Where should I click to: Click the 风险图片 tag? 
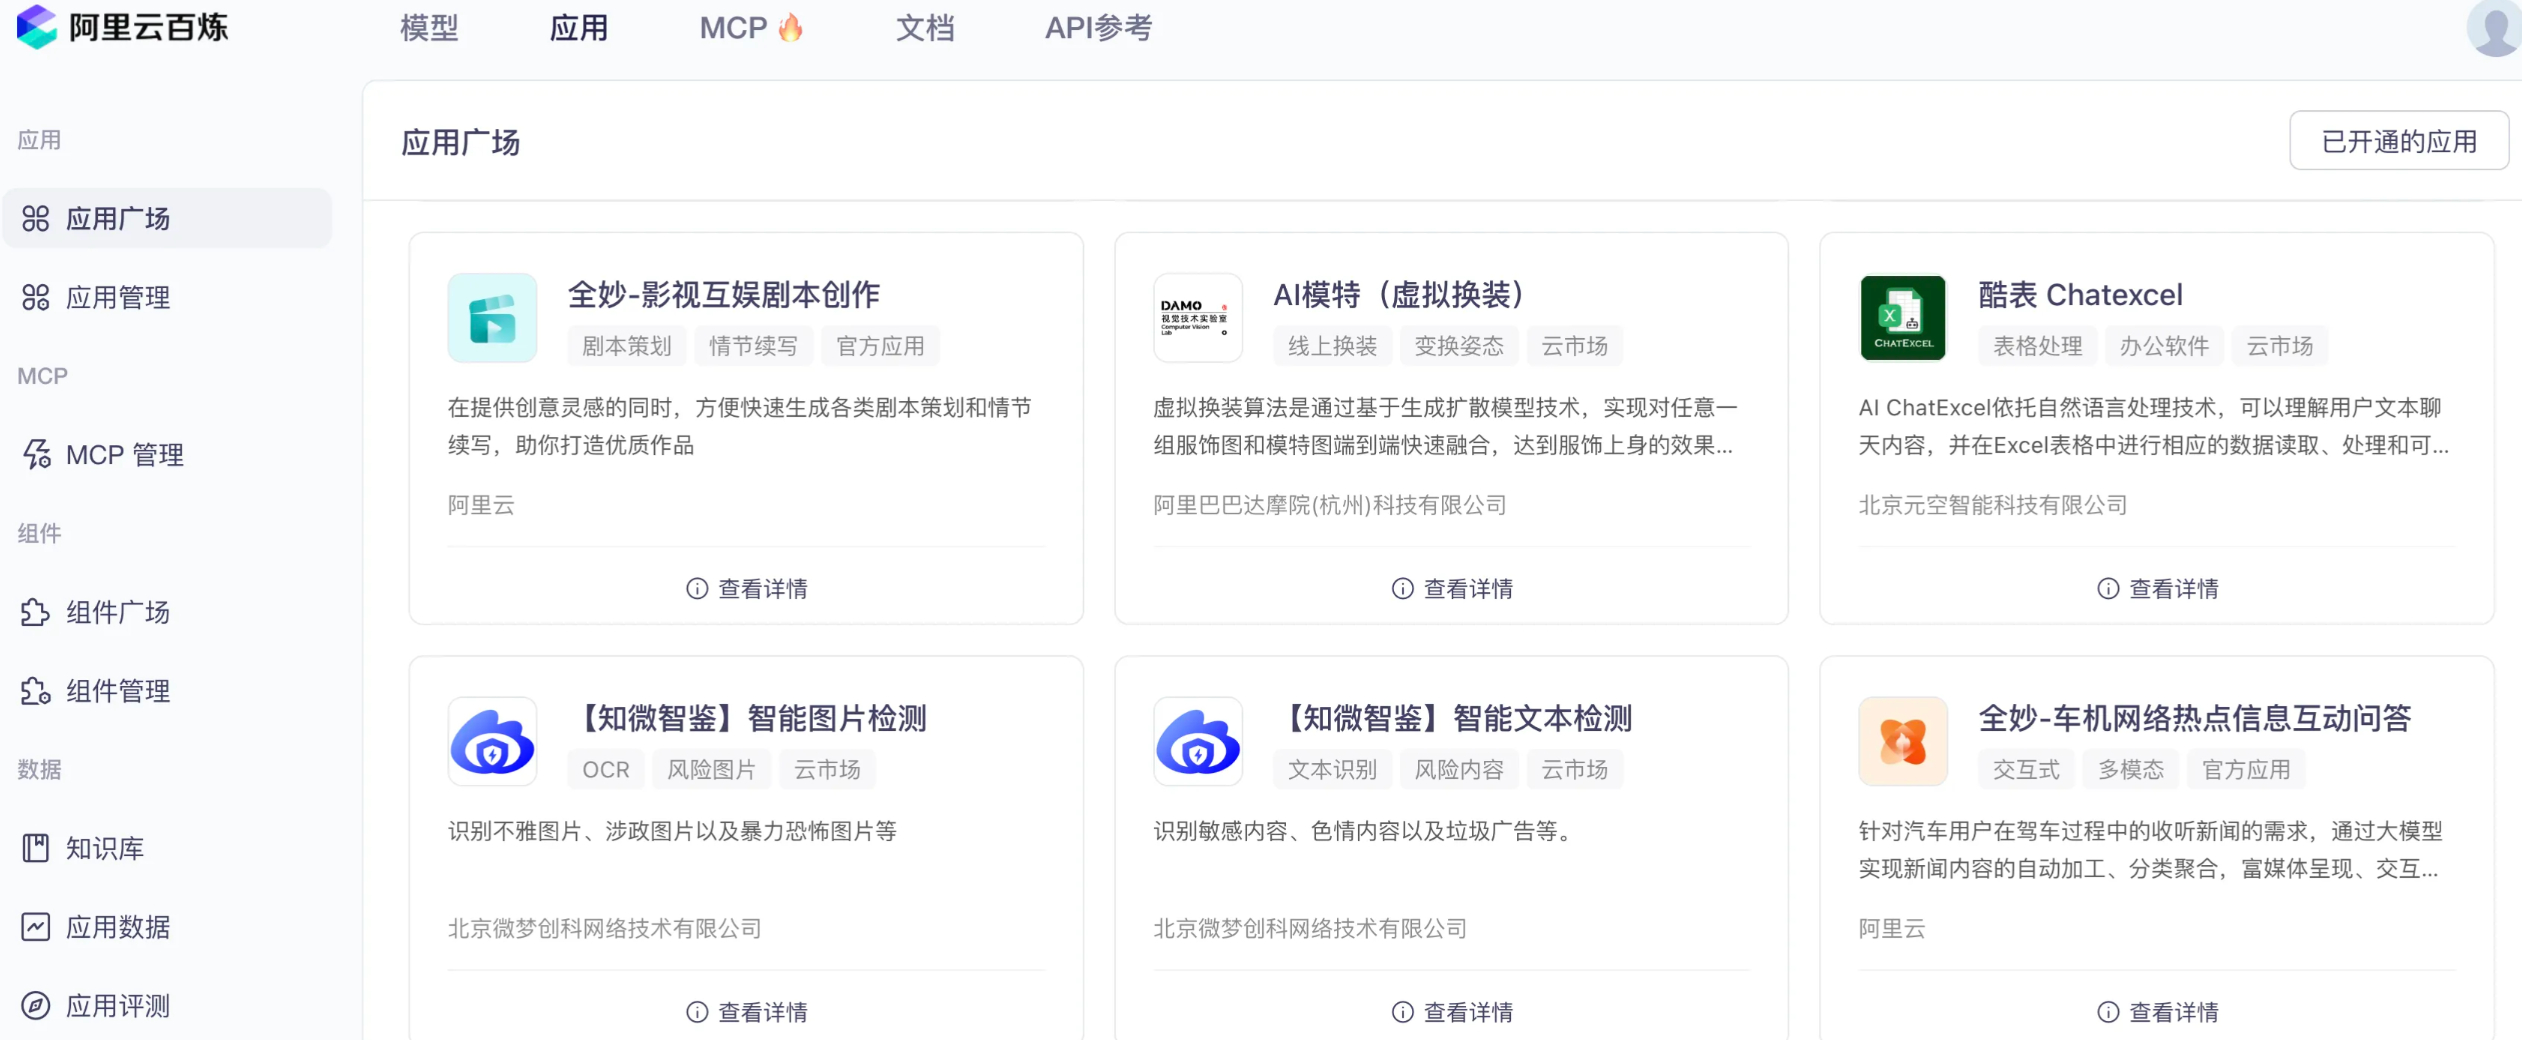(x=711, y=769)
